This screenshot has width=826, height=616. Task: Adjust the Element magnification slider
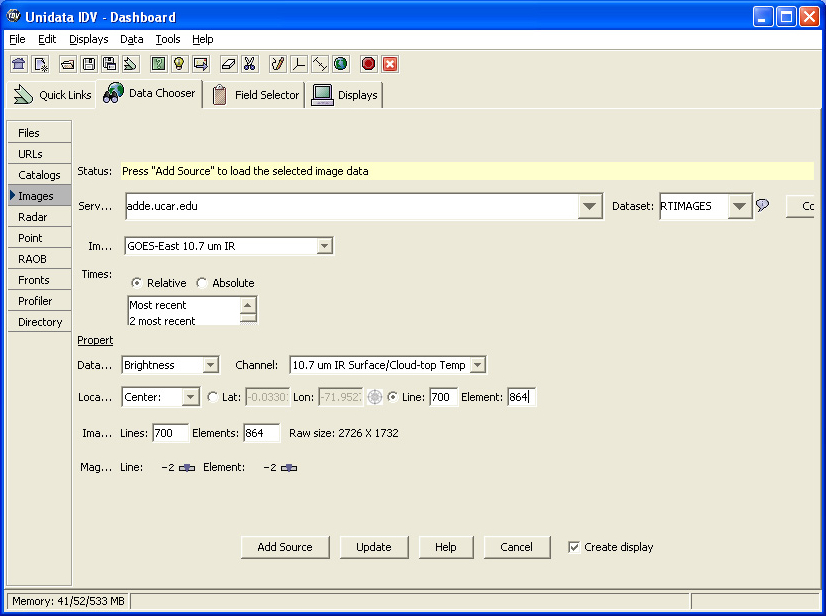pyautogui.click(x=289, y=467)
